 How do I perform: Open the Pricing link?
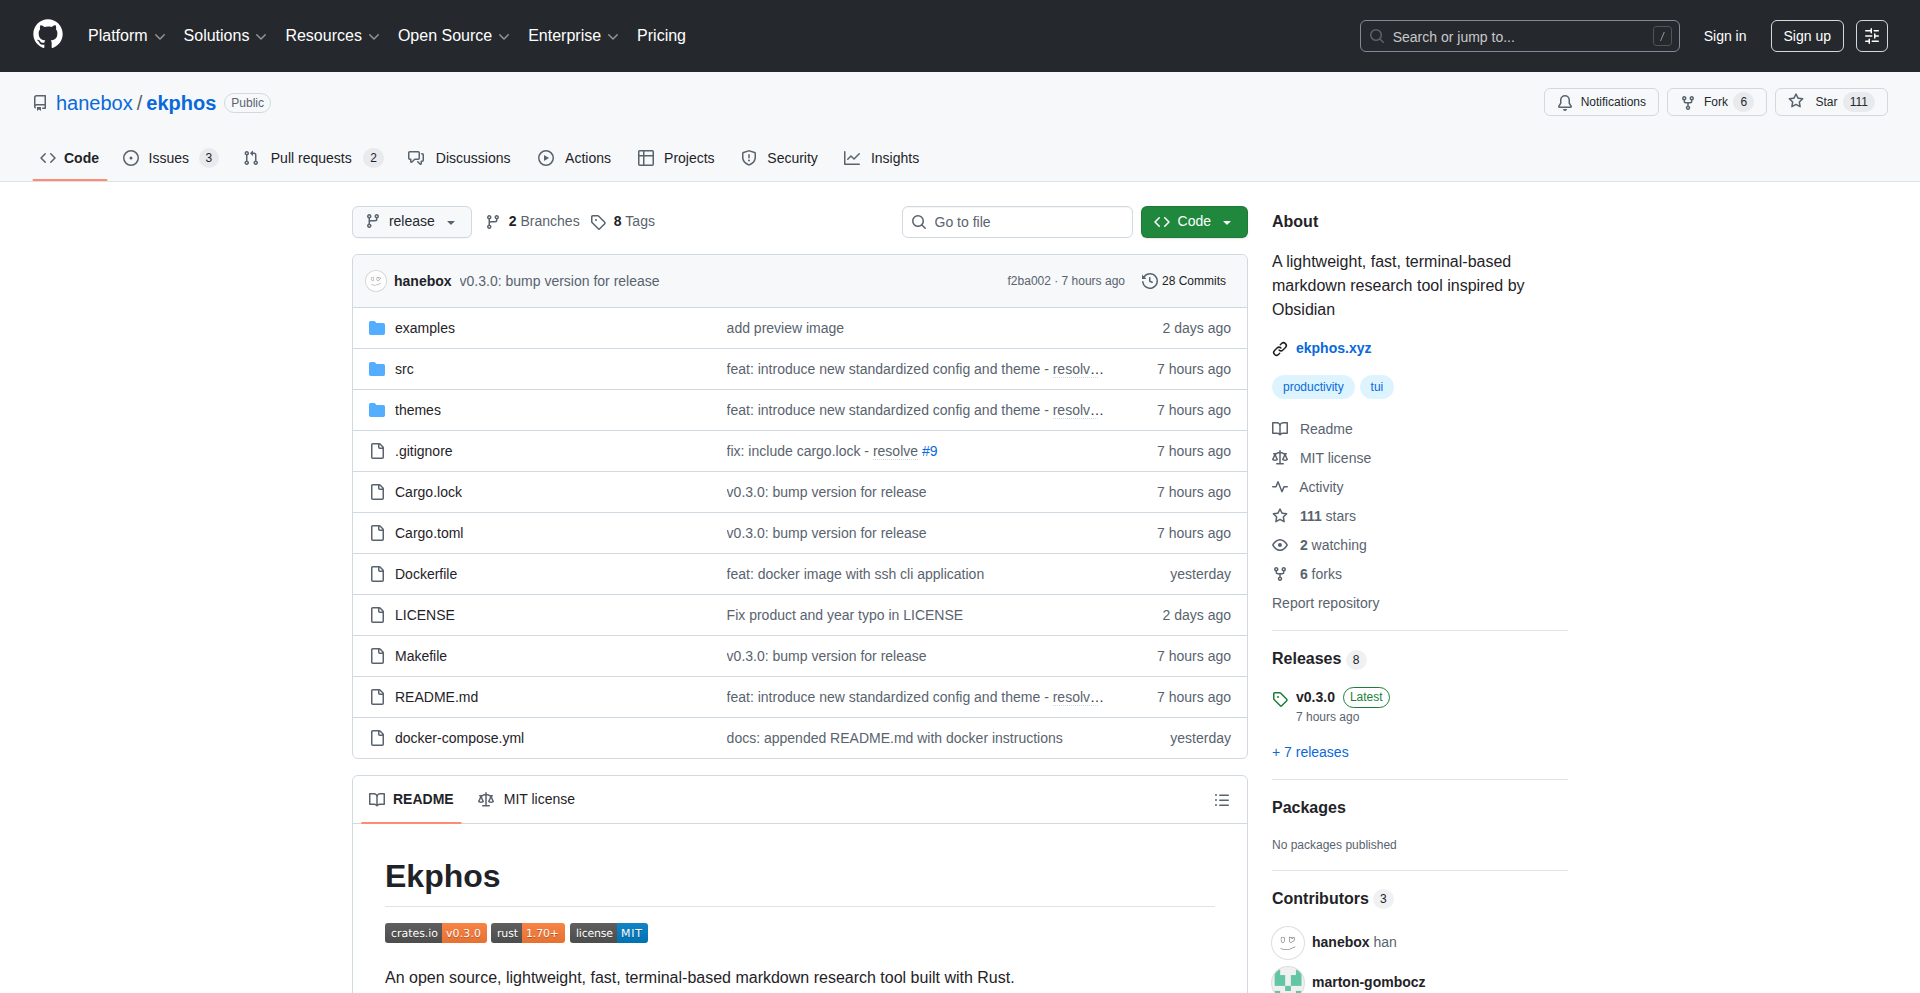[x=661, y=36]
